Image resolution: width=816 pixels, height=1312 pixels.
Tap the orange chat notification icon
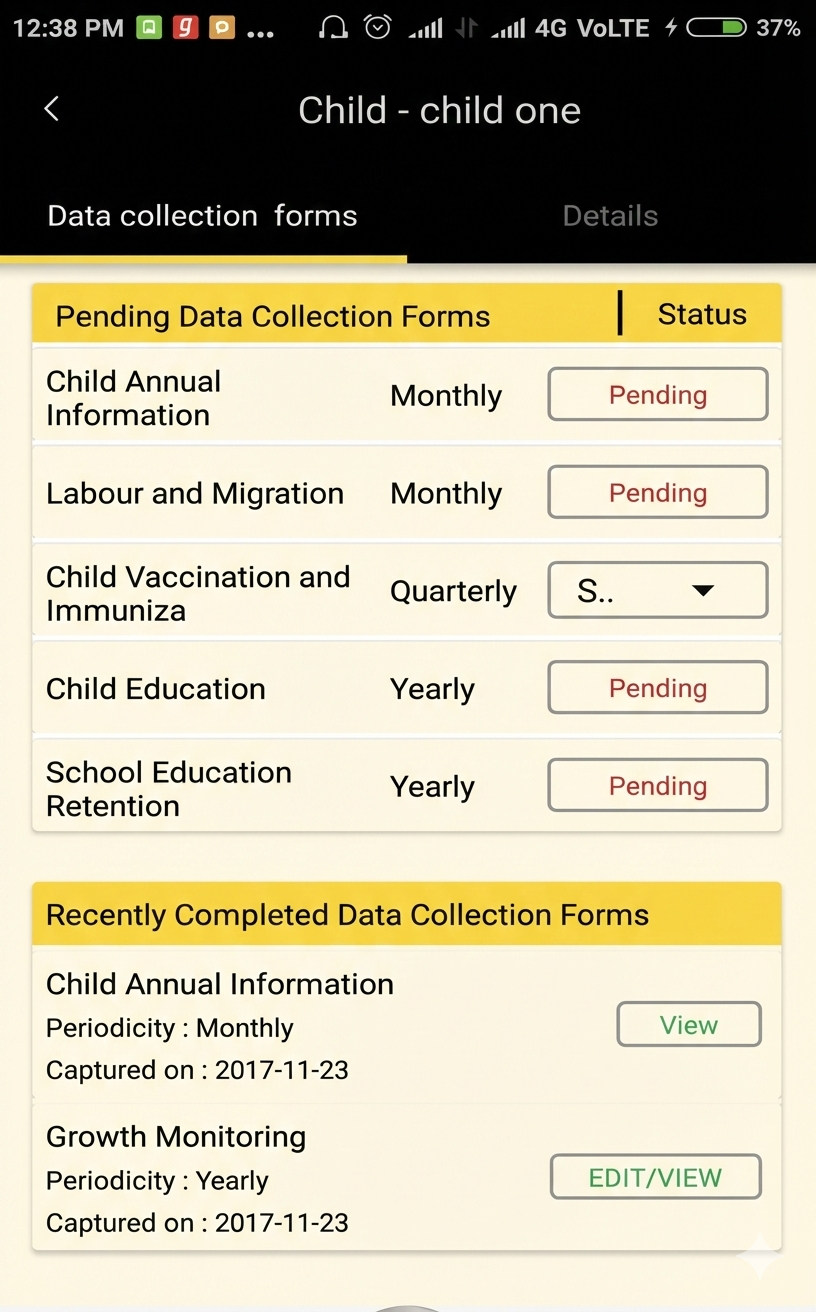(x=221, y=28)
